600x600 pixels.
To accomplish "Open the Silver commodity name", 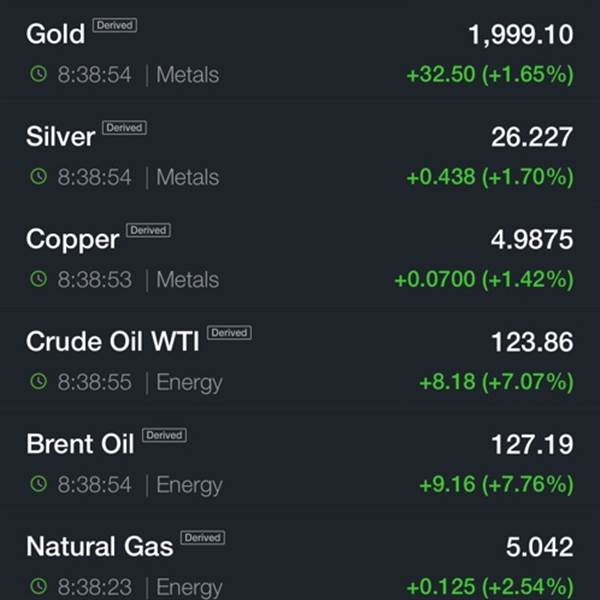I will click(60, 137).
